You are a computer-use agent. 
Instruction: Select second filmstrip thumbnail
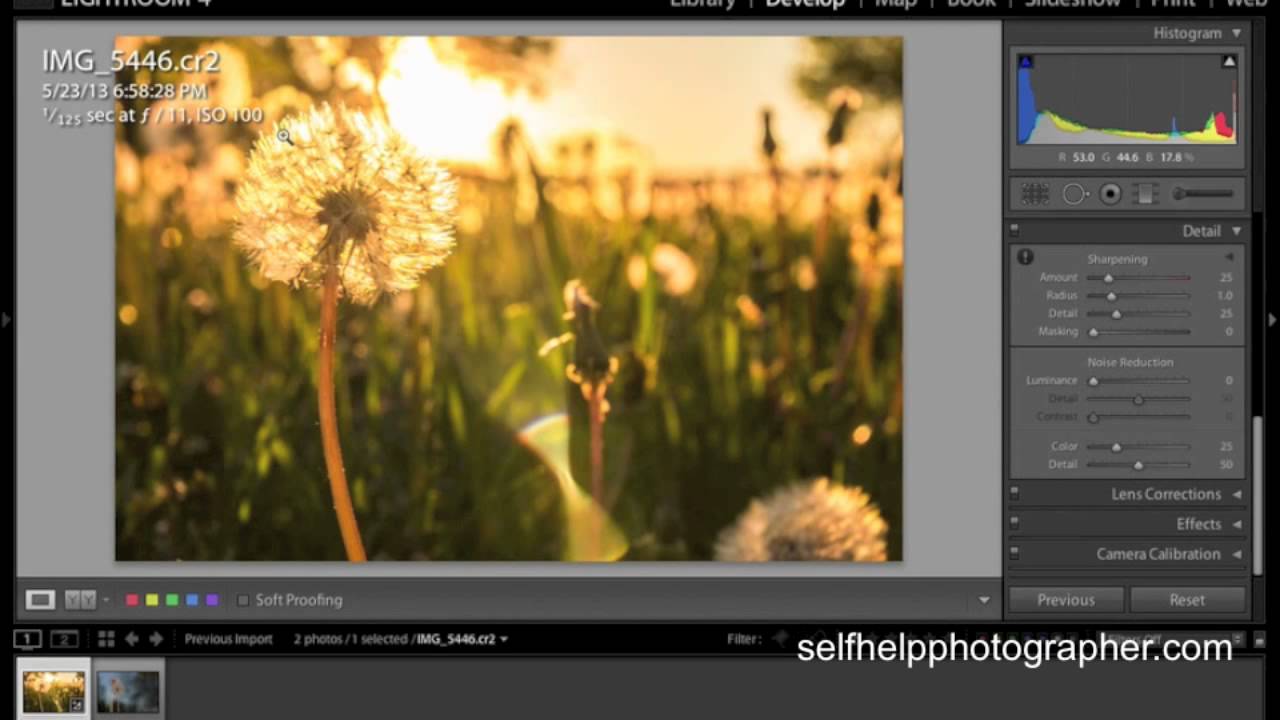point(128,692)
